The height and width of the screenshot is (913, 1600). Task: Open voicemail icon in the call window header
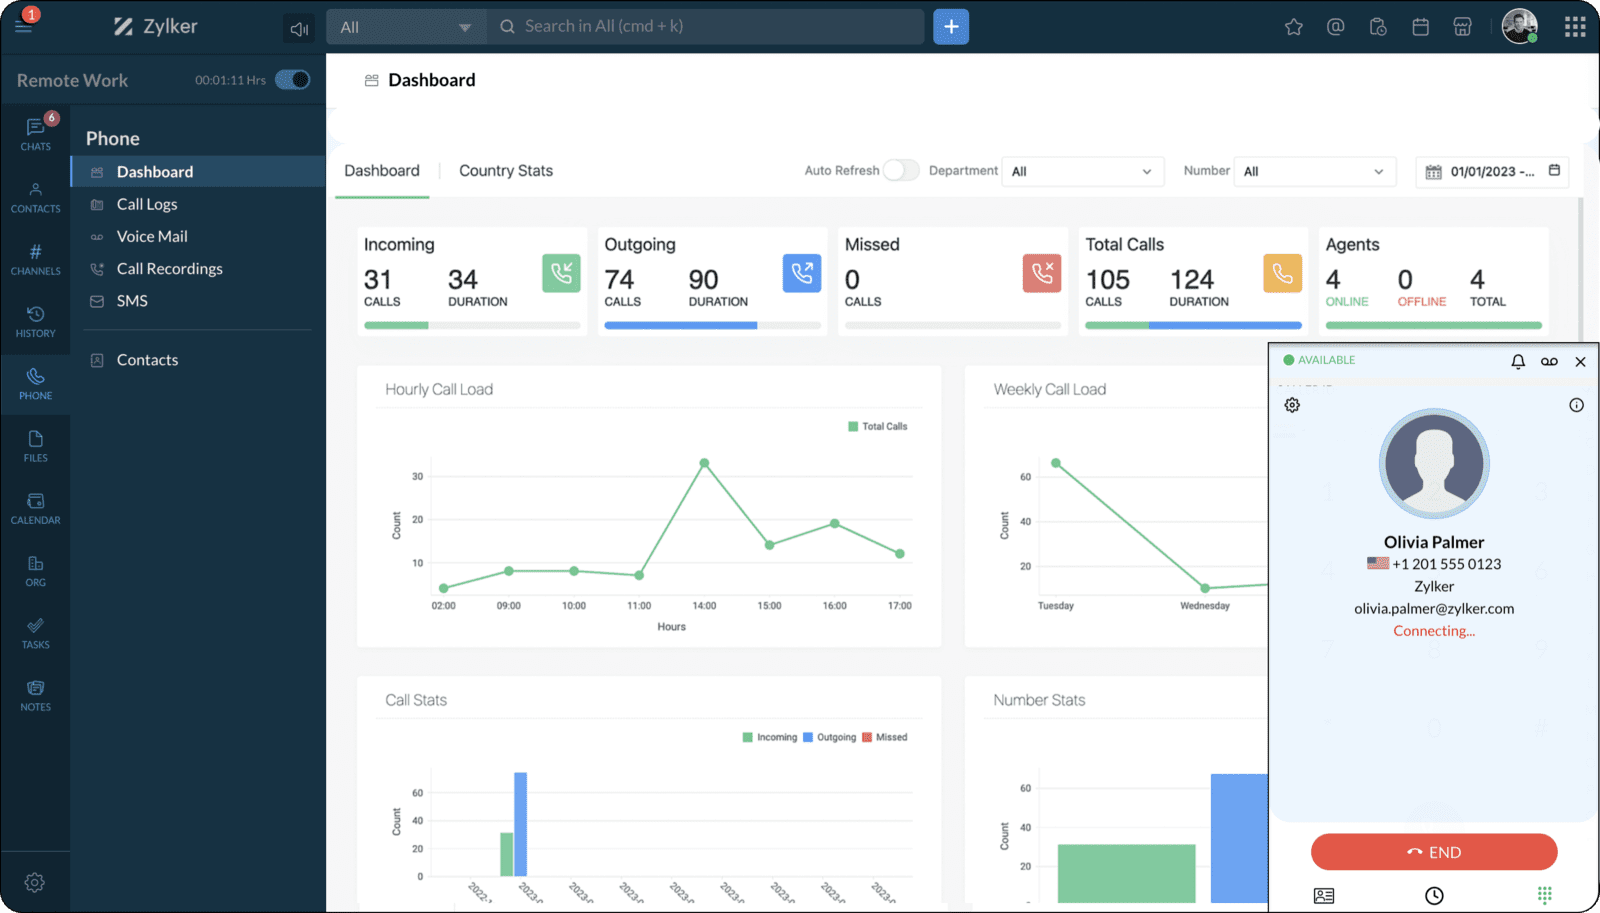pyautogui.click(x=1549, y=361)
